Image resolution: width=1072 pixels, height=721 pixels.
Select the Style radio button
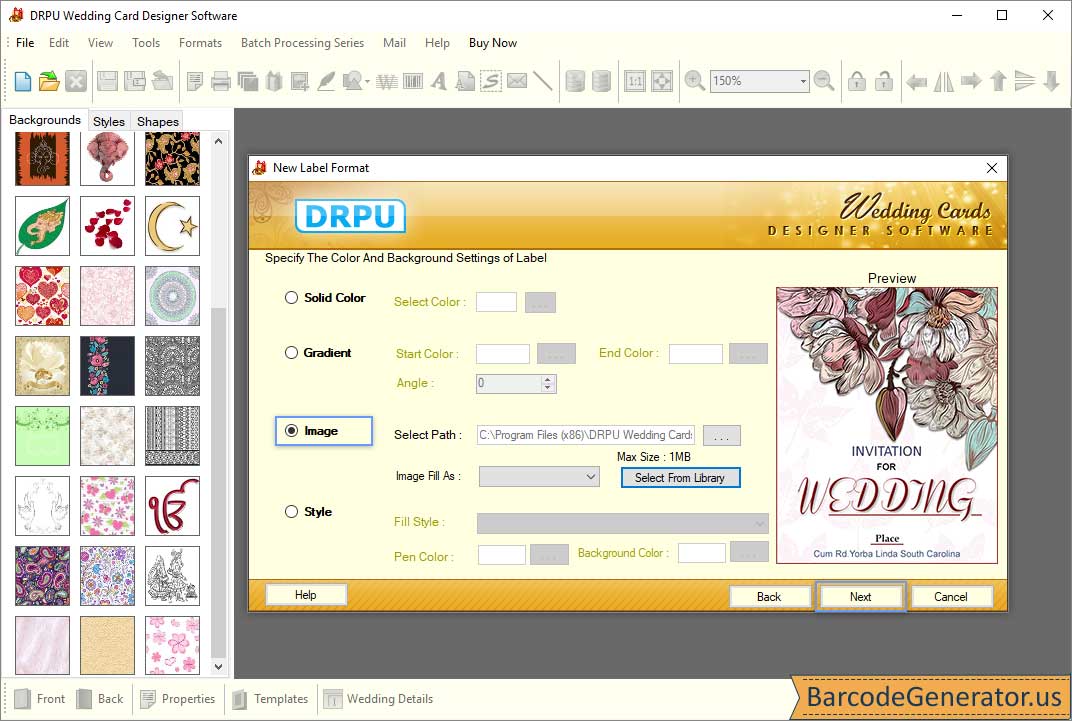pos(291,511)
